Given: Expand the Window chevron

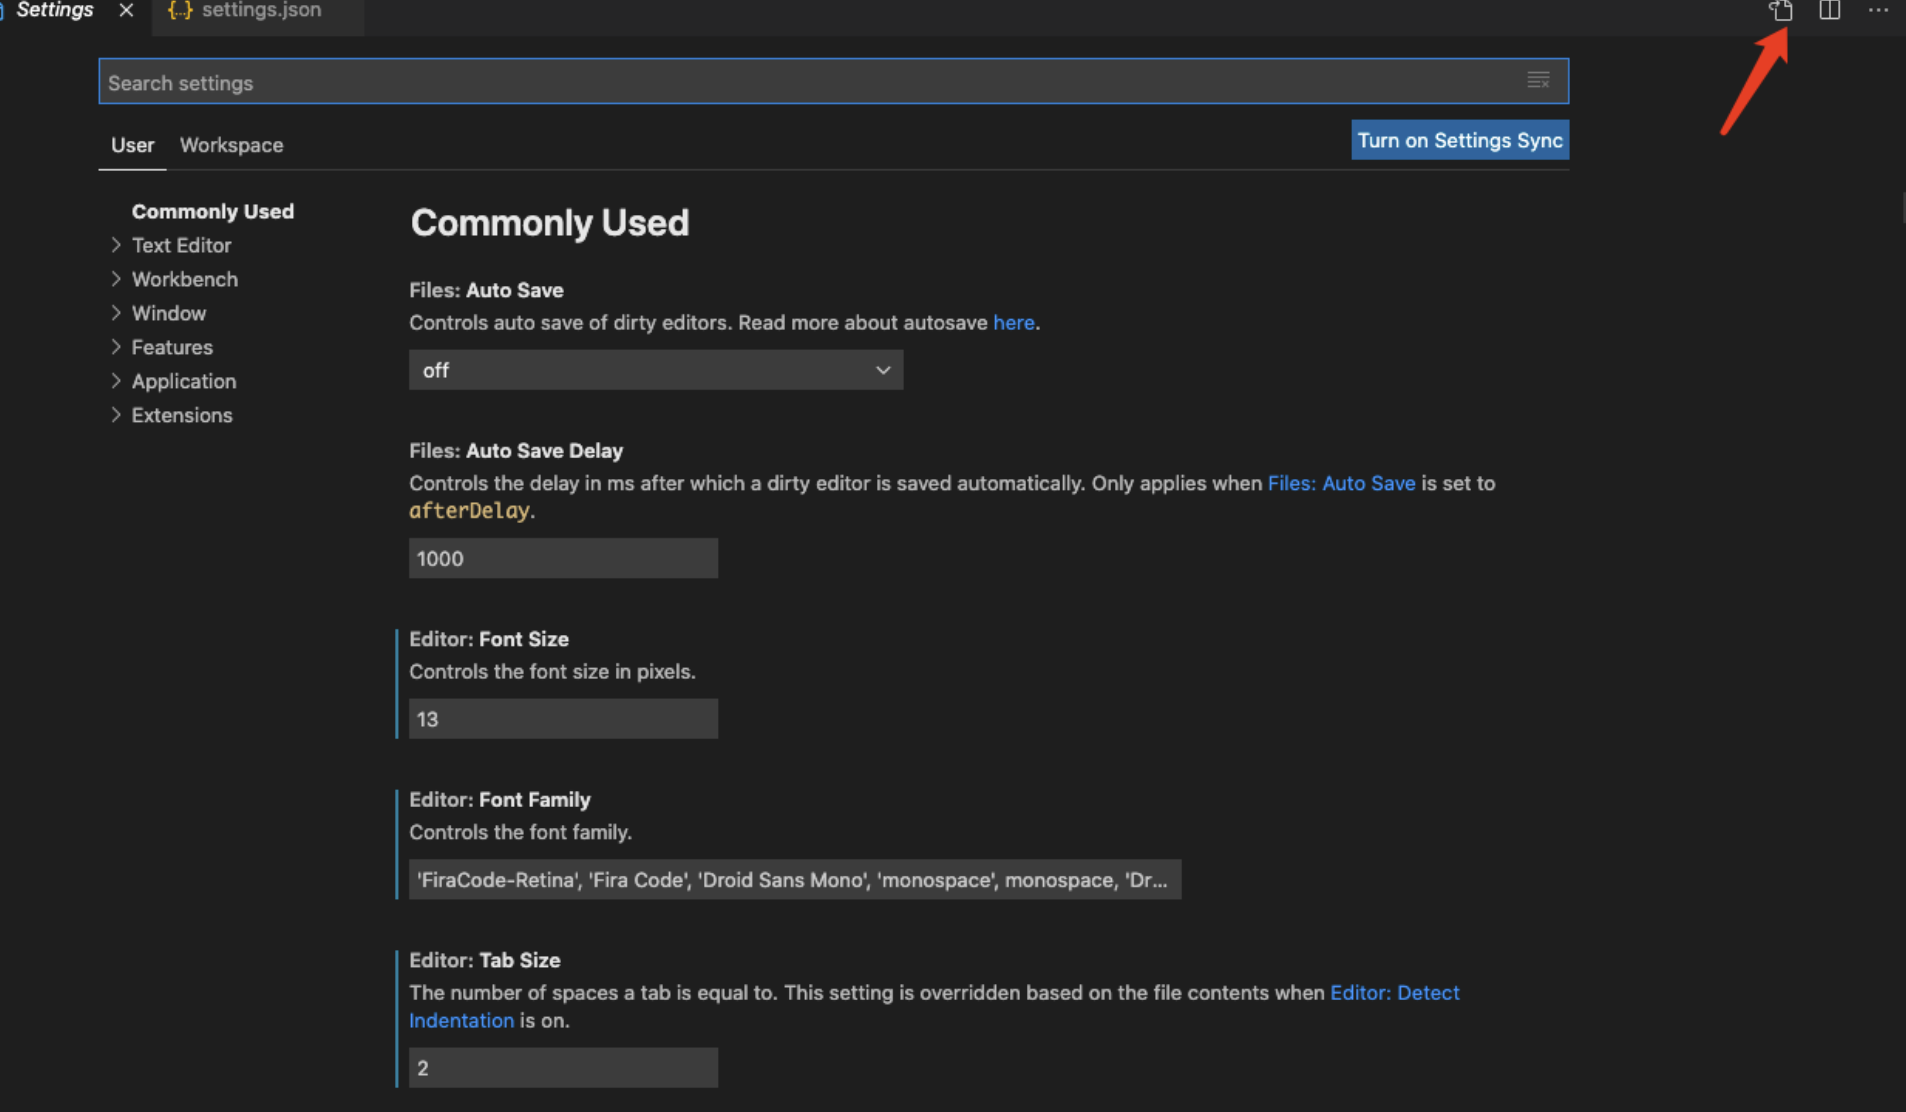Looking at the screenshot, I should 116,312.
